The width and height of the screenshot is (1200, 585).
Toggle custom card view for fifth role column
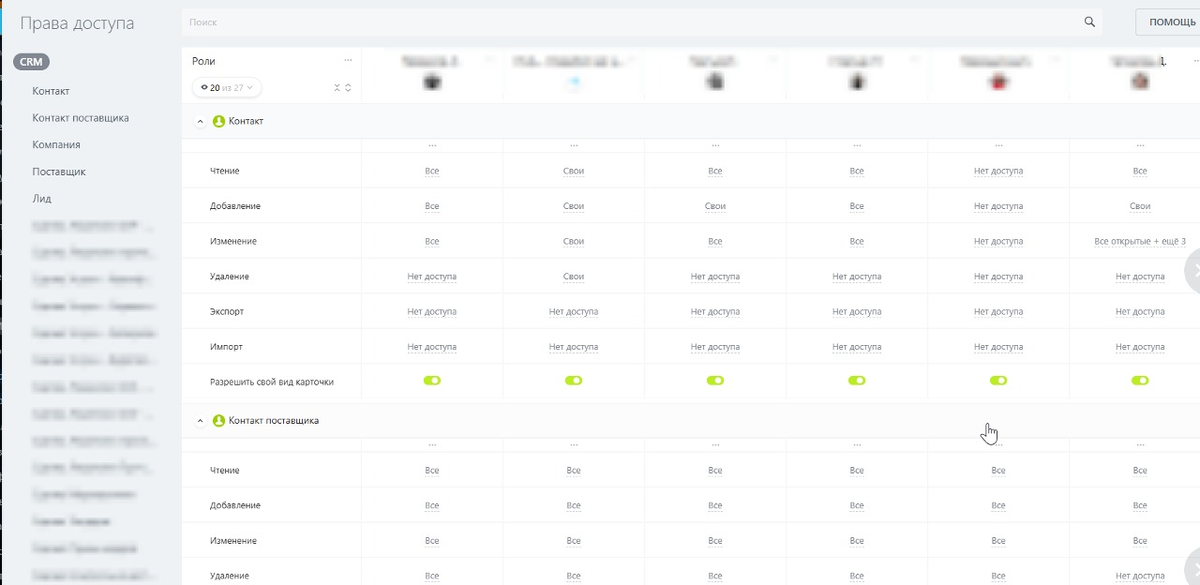tap(998, 381)
